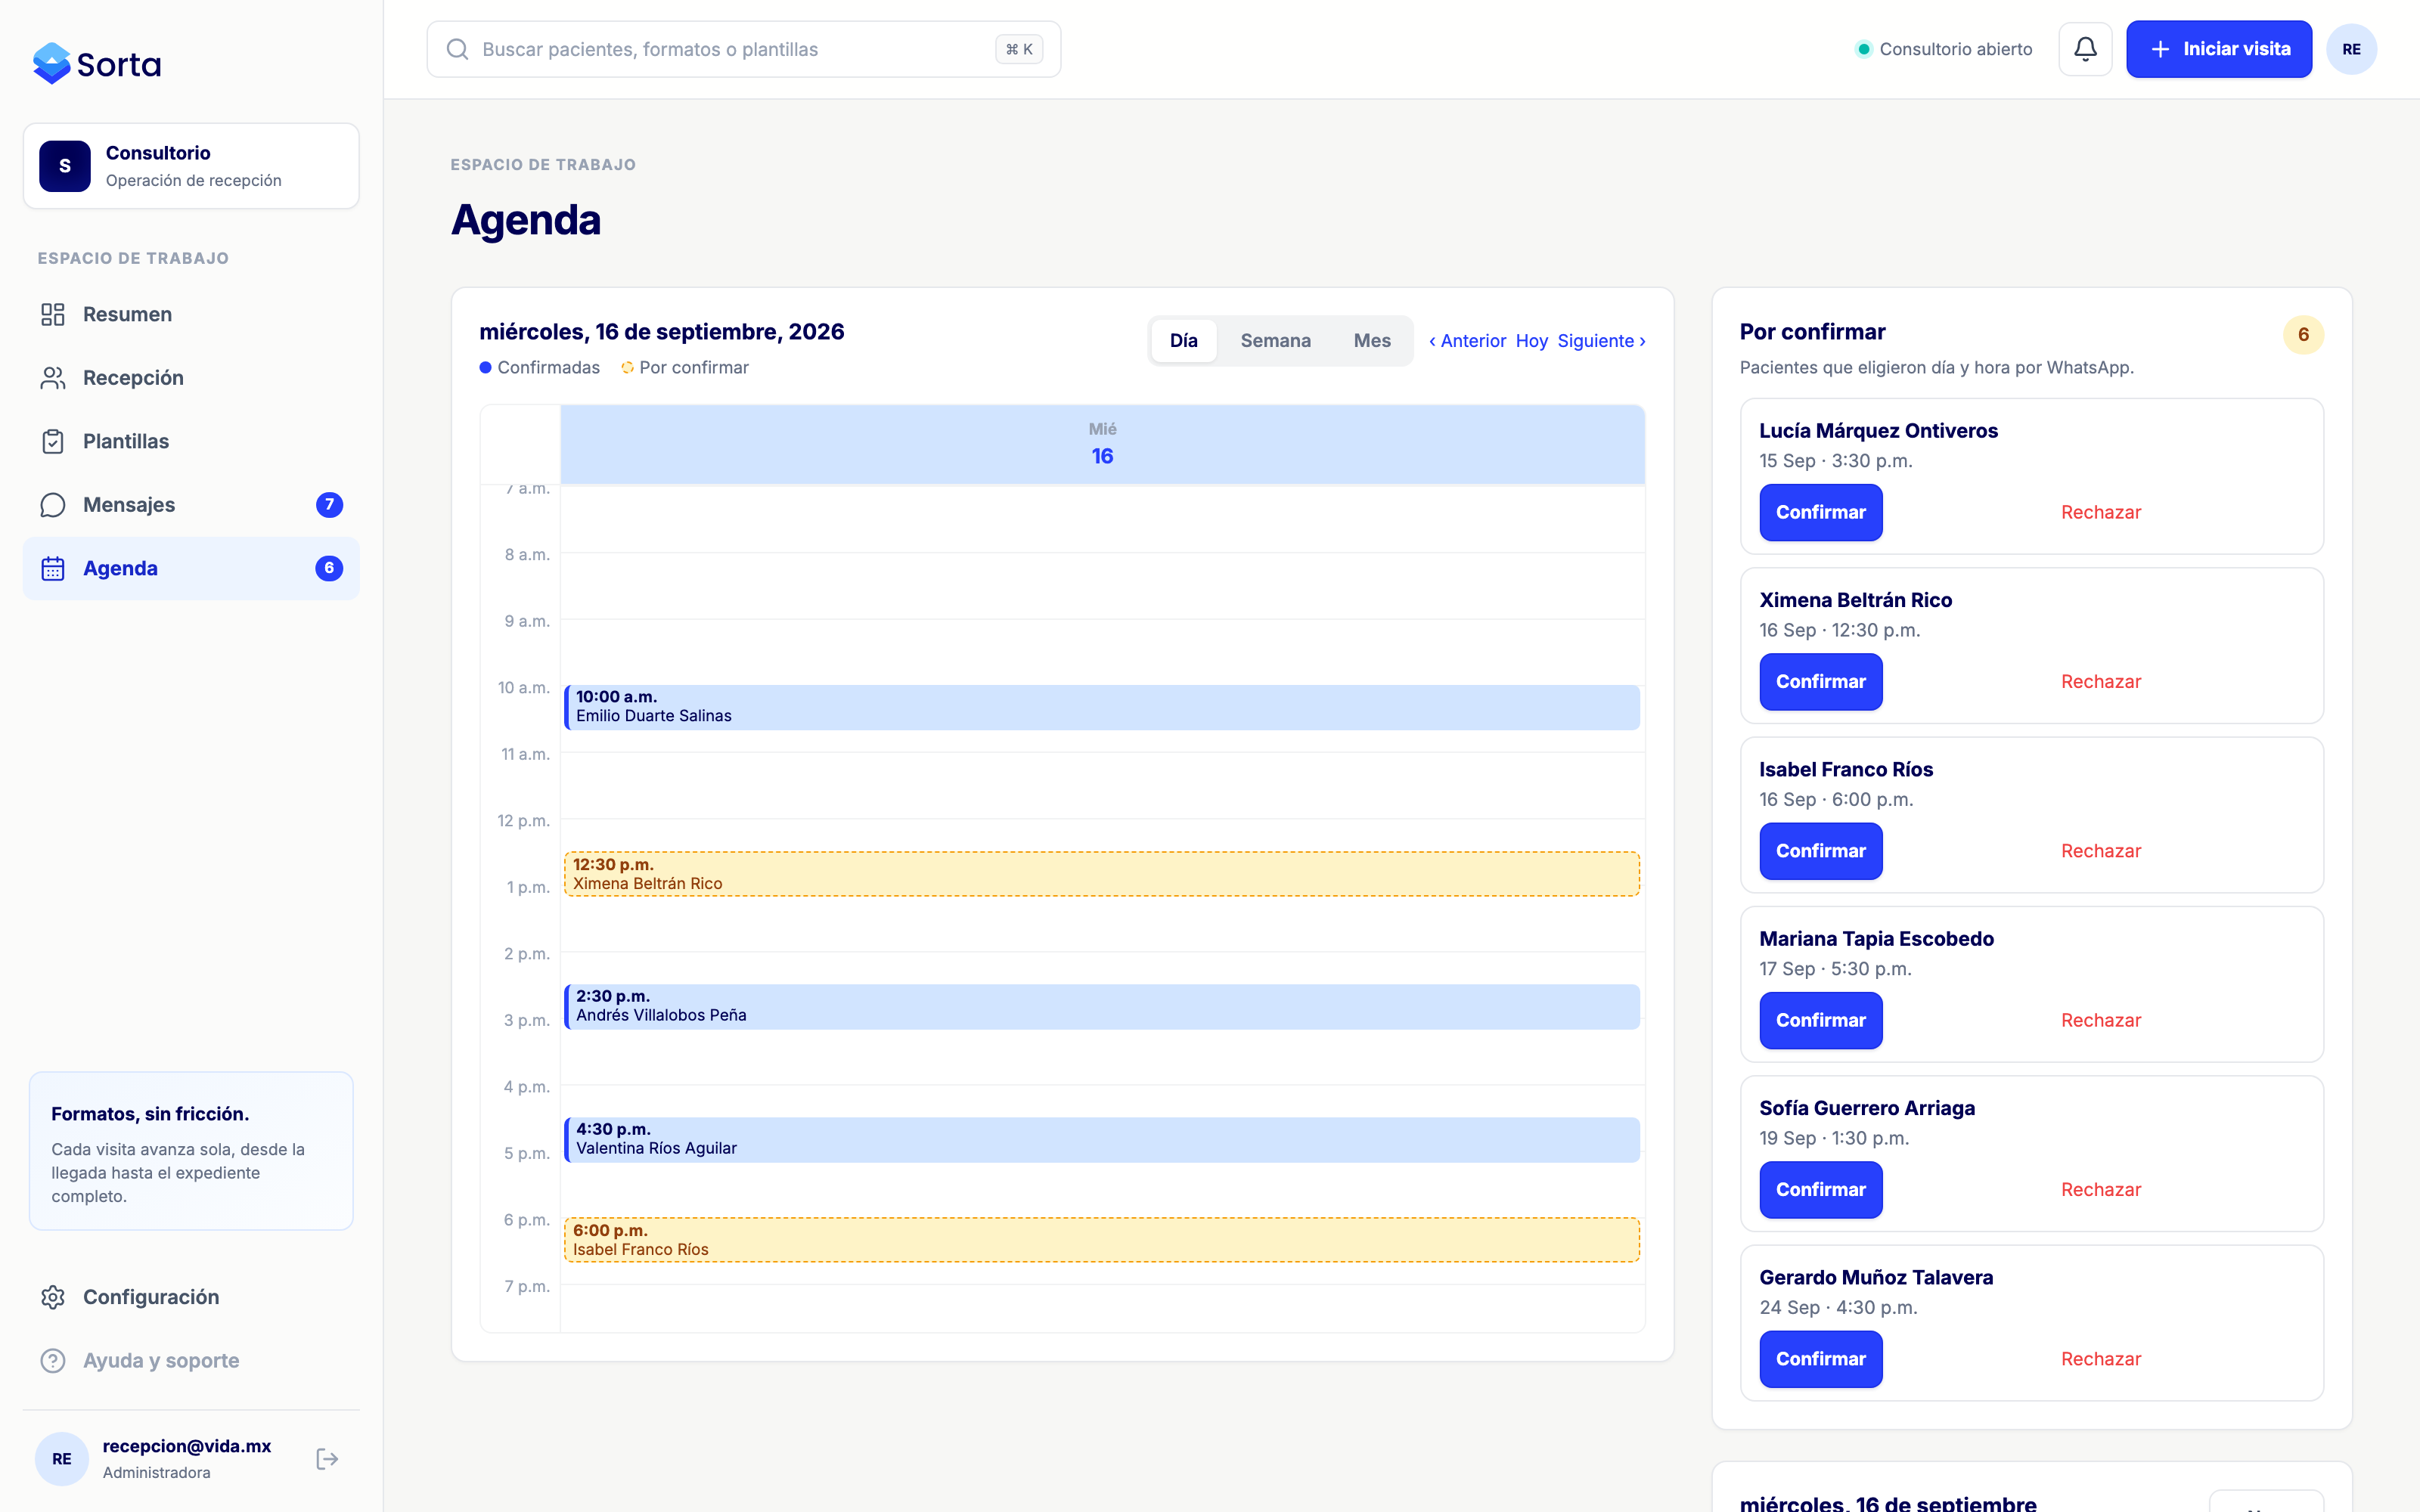Screen dimensions: 2420x1512
Task: Click the Mensajes badge showing 7
Action: pos(329,505)
